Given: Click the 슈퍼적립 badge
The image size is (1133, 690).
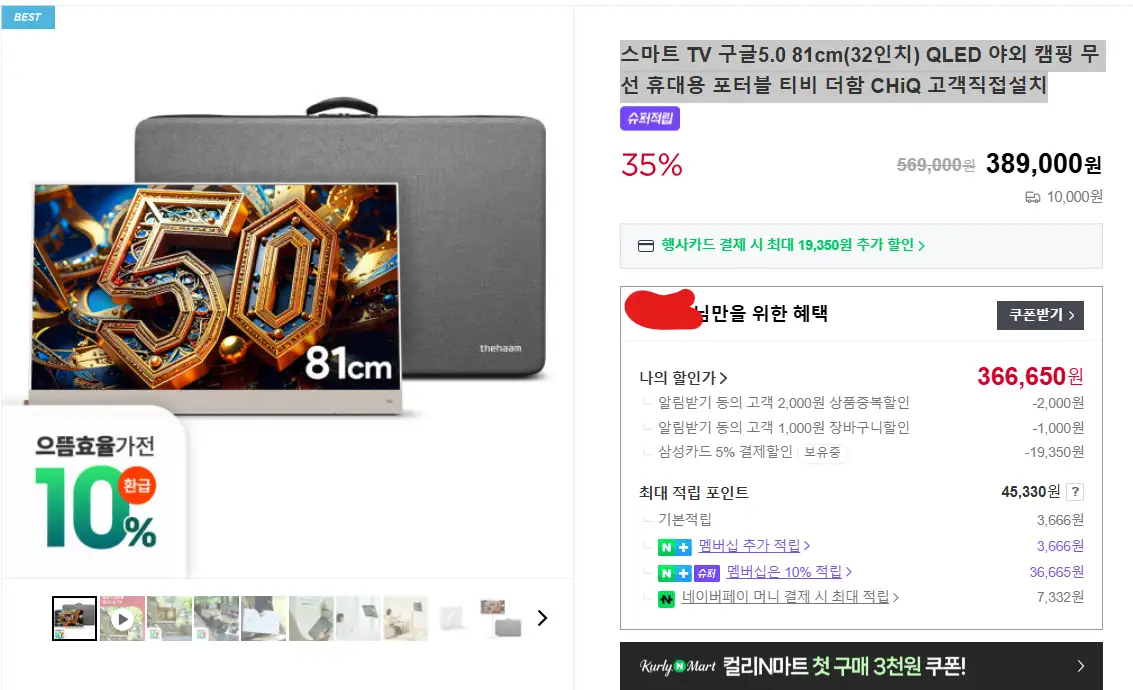Looking at the screenshot, I should click(x=650, y=119).
